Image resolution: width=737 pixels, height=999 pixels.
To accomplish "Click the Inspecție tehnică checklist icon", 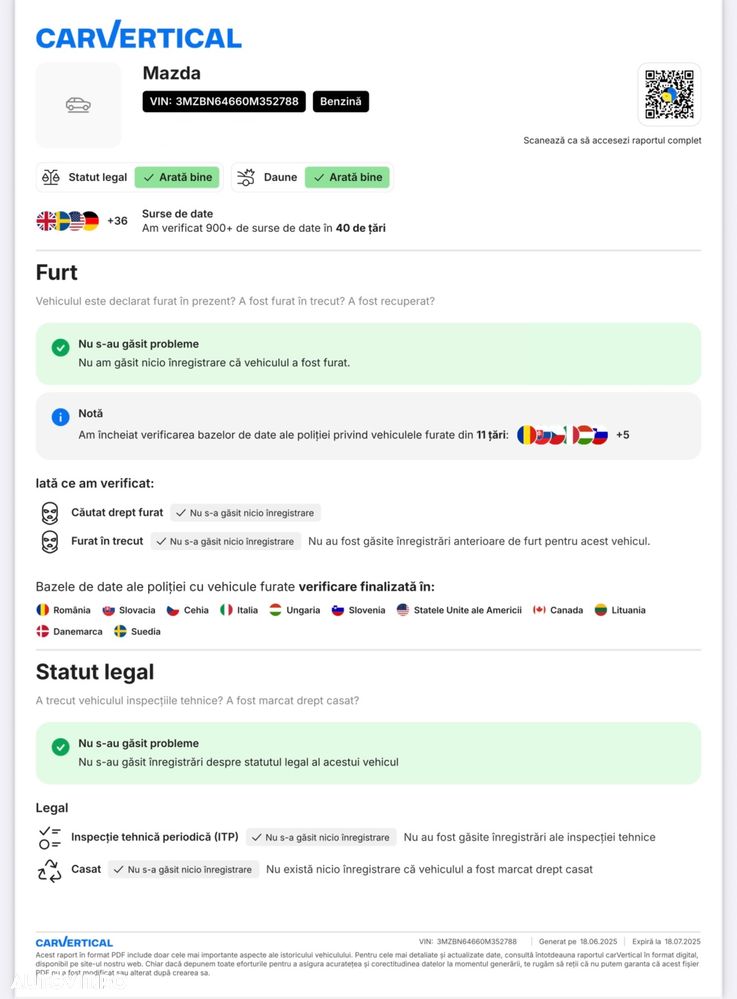I will (x=50, y=837).
